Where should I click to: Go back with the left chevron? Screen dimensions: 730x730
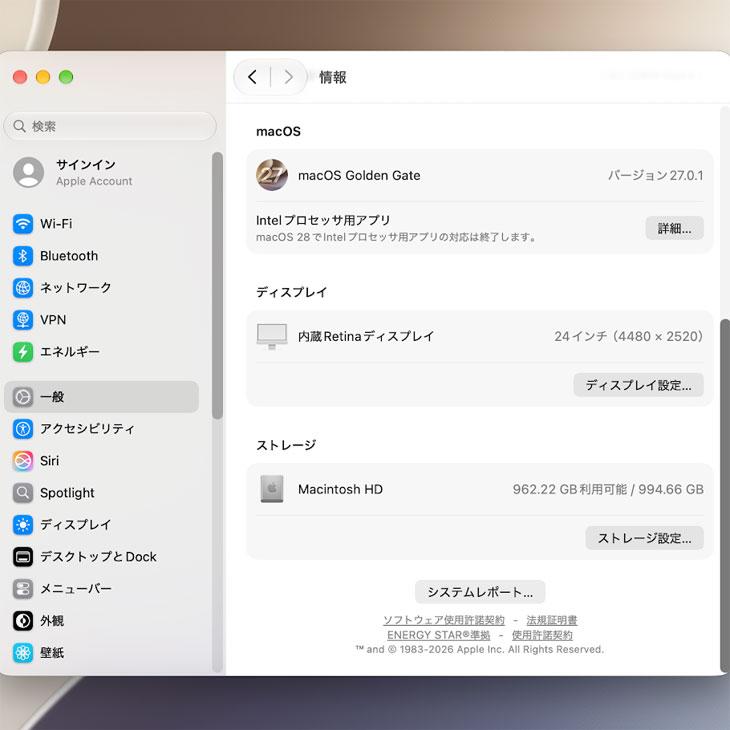point(252,77)
